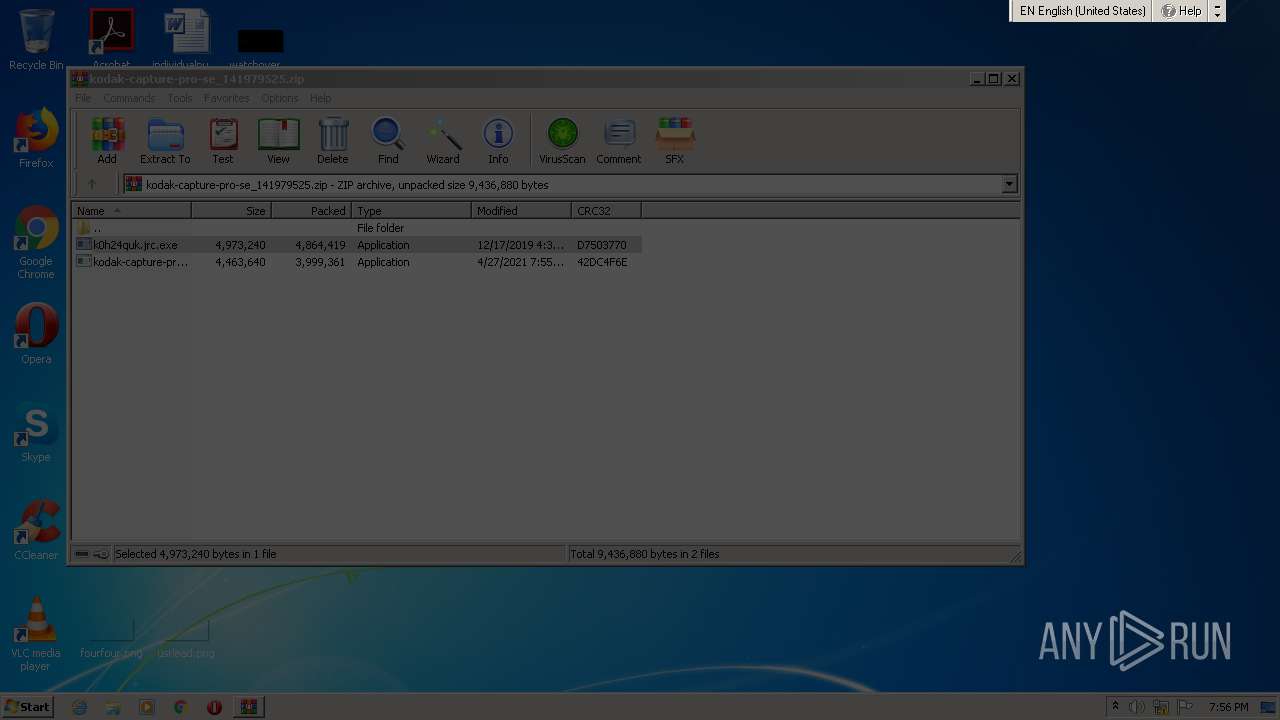Open Opera from the taskbar
This screenshot has width=1280, height=720.
pyautogui.click(x=214, y=707)
